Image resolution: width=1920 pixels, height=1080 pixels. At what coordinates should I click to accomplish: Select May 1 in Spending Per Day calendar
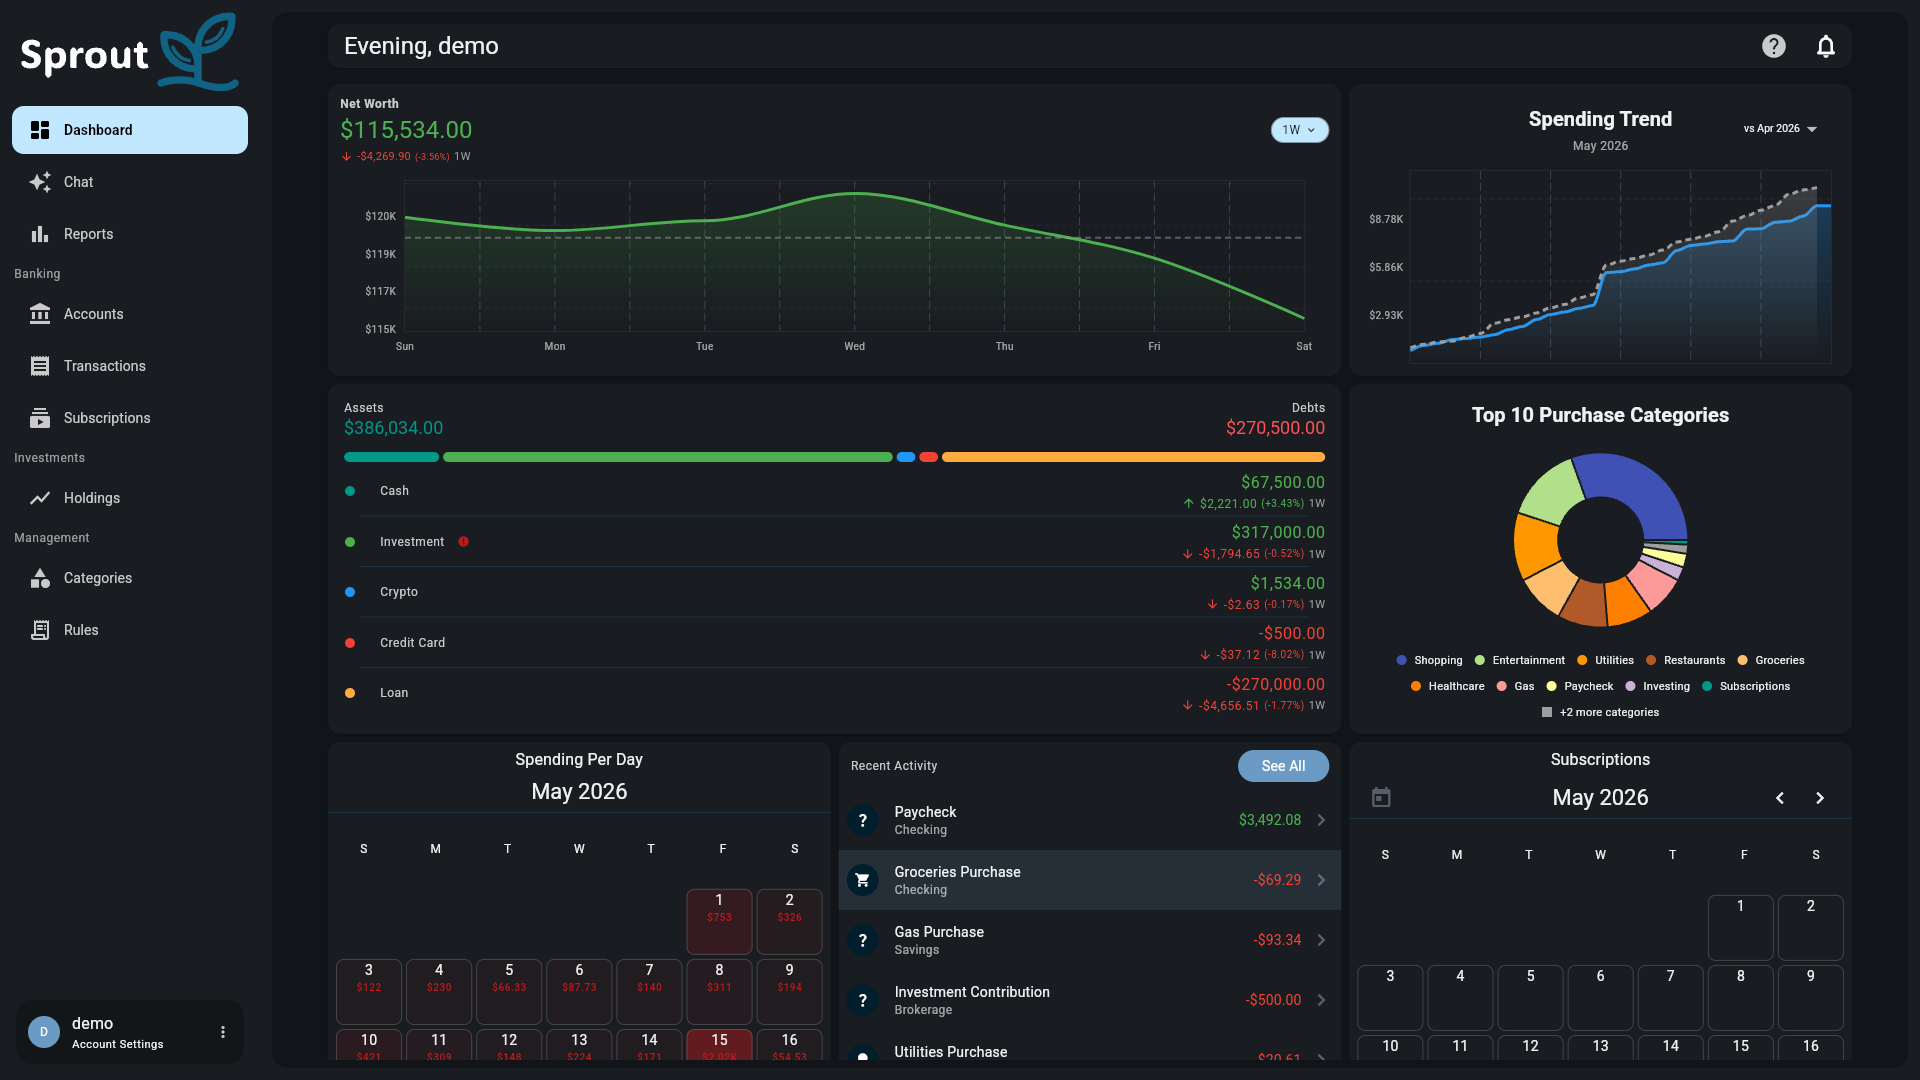tap(719, 922)
